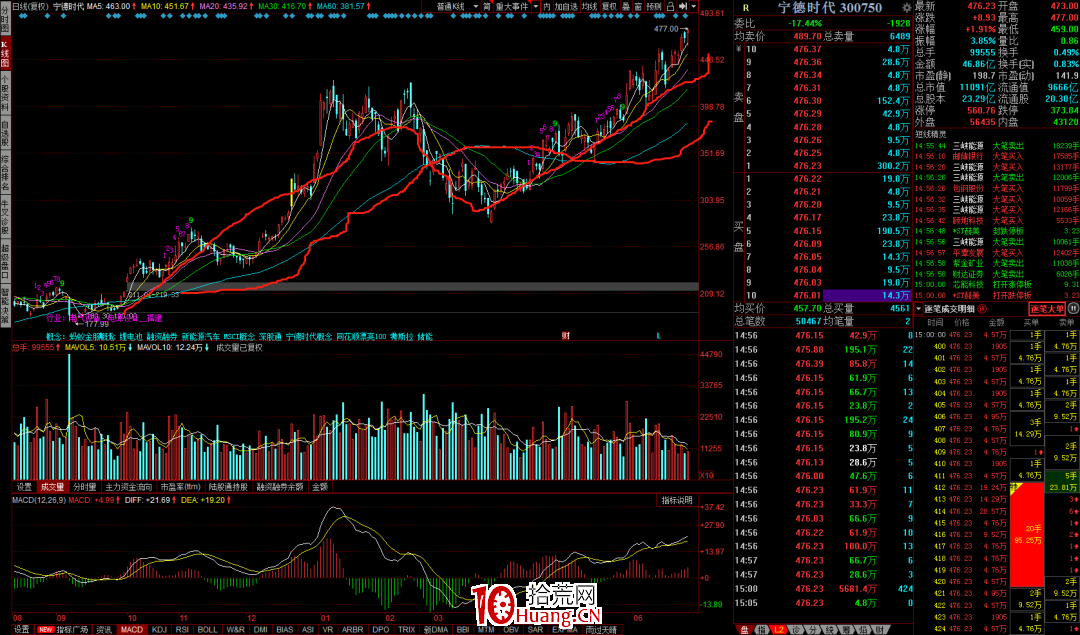Select the MACD indicator tab
This screenshot has height=635, width=1080.
pyautogui.click(x=131, y=629)
